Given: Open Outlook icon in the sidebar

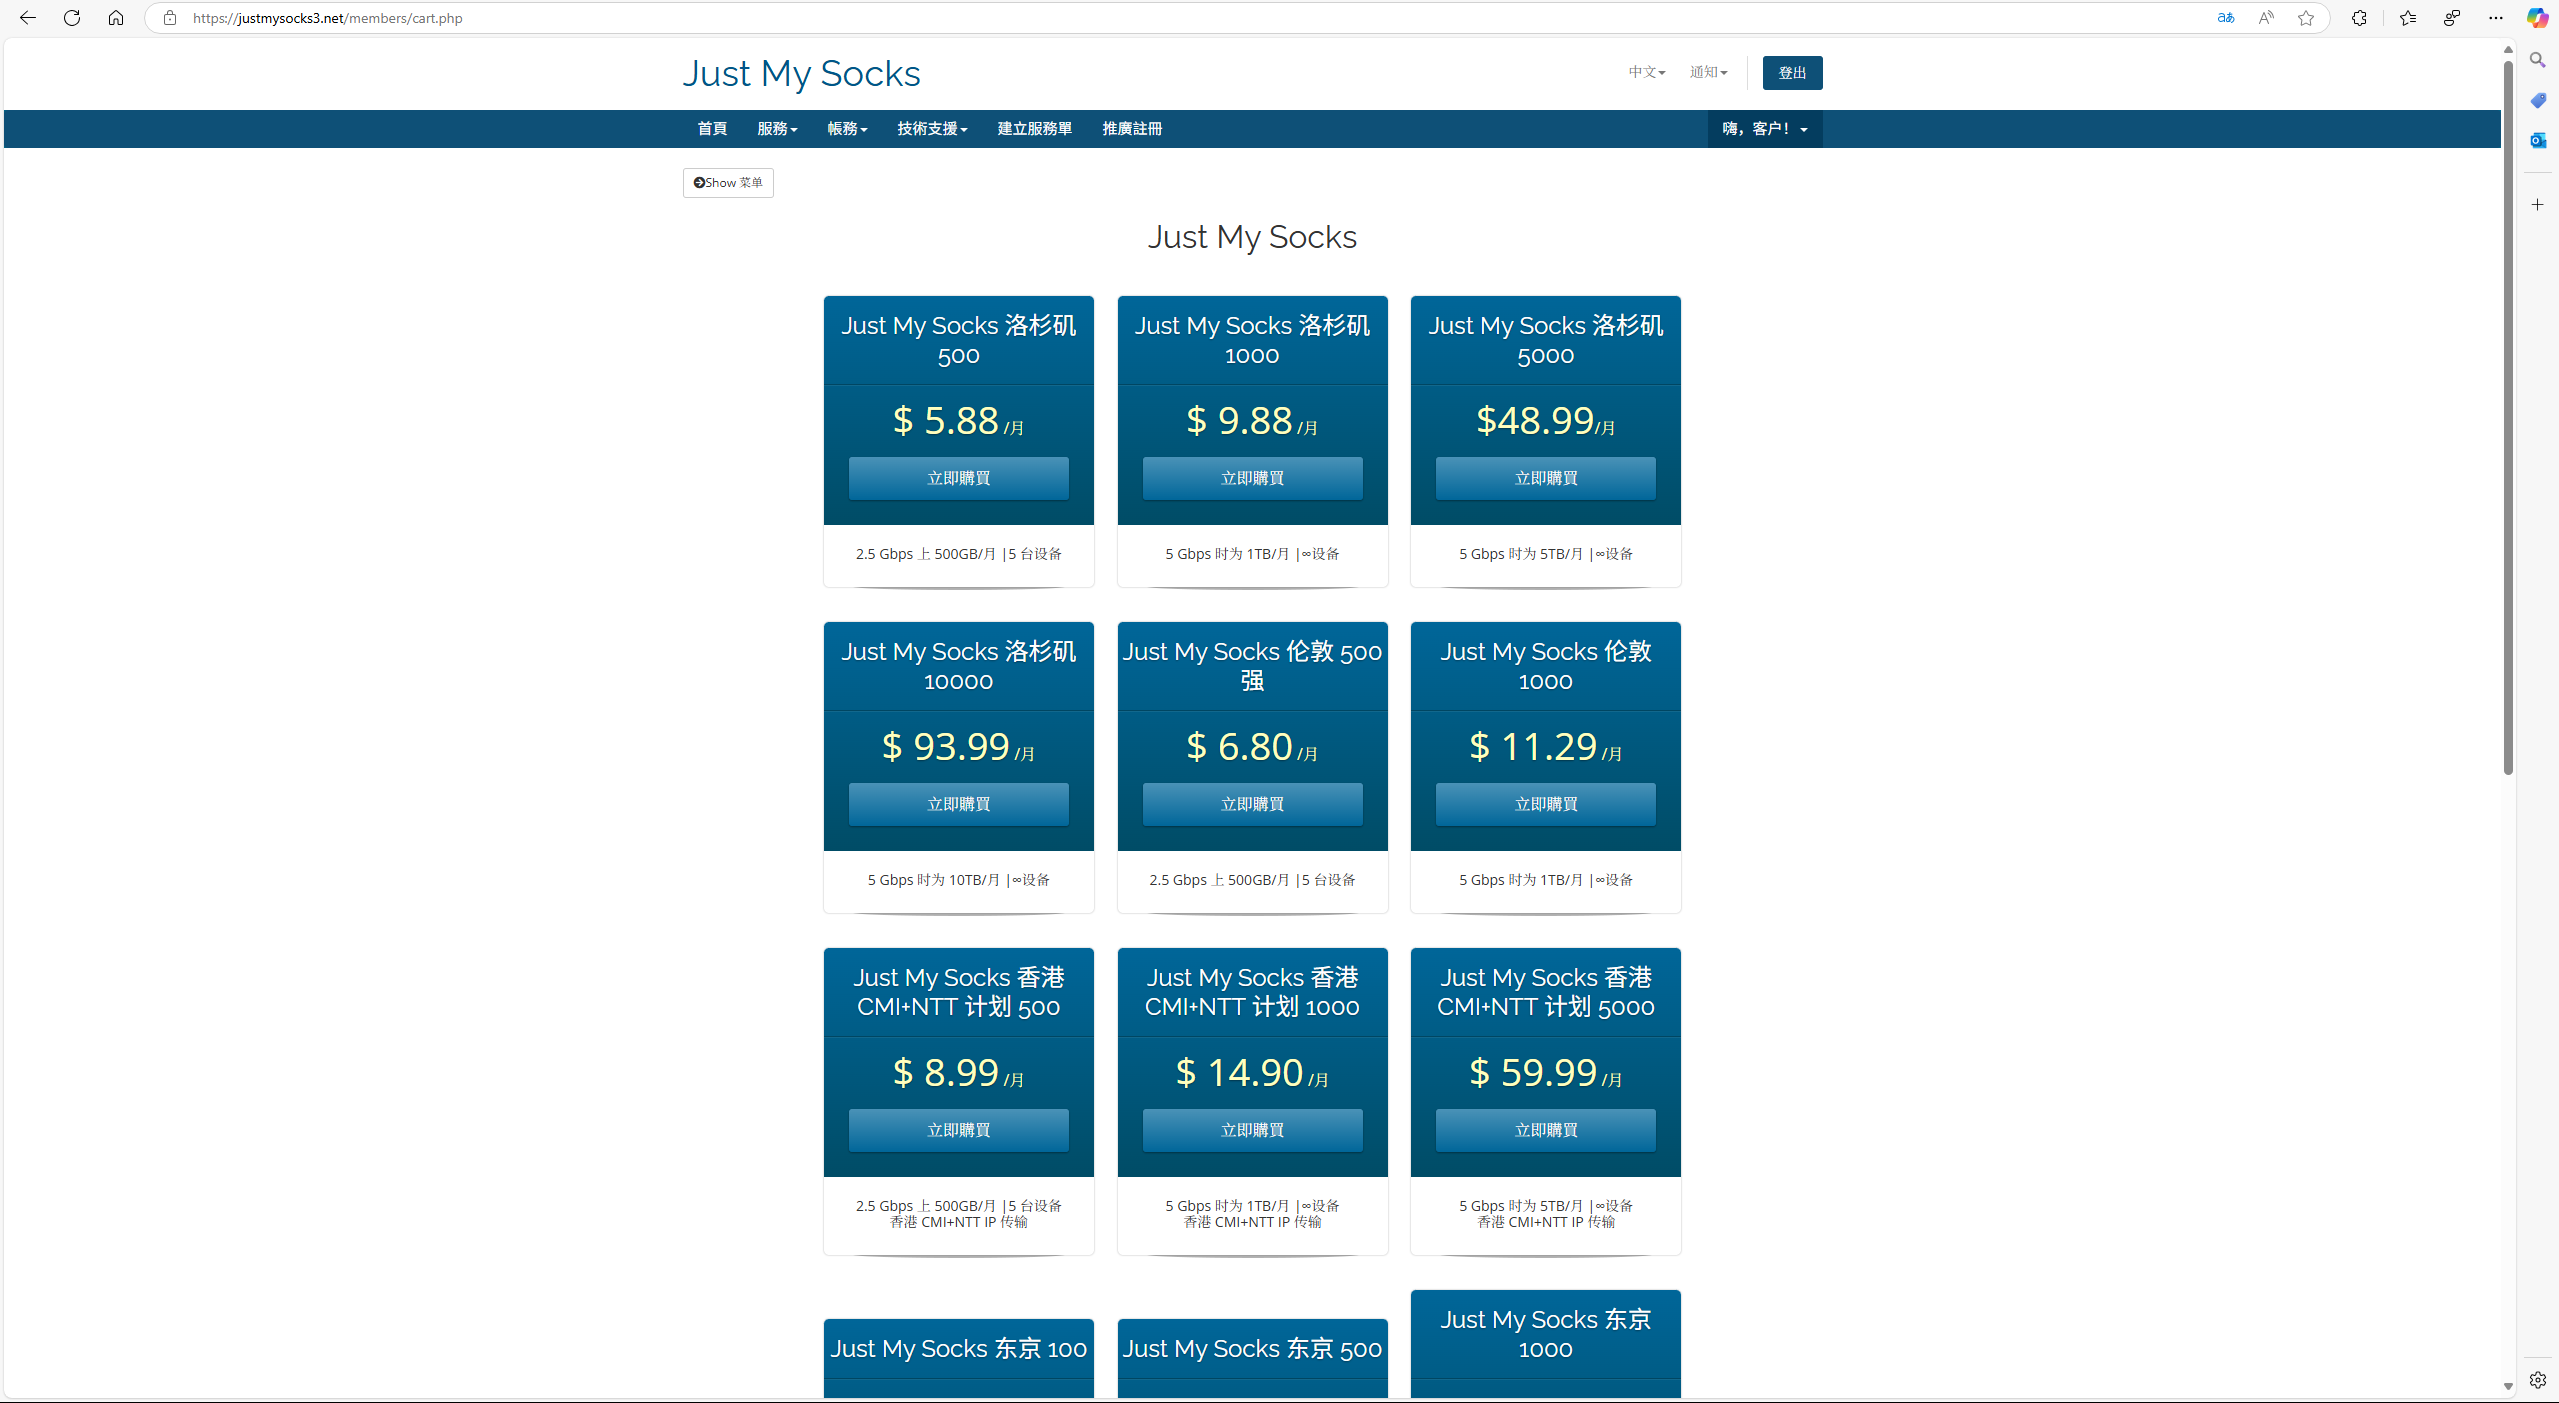Looking at the screenshot, I should click(x=2537, y=140).
